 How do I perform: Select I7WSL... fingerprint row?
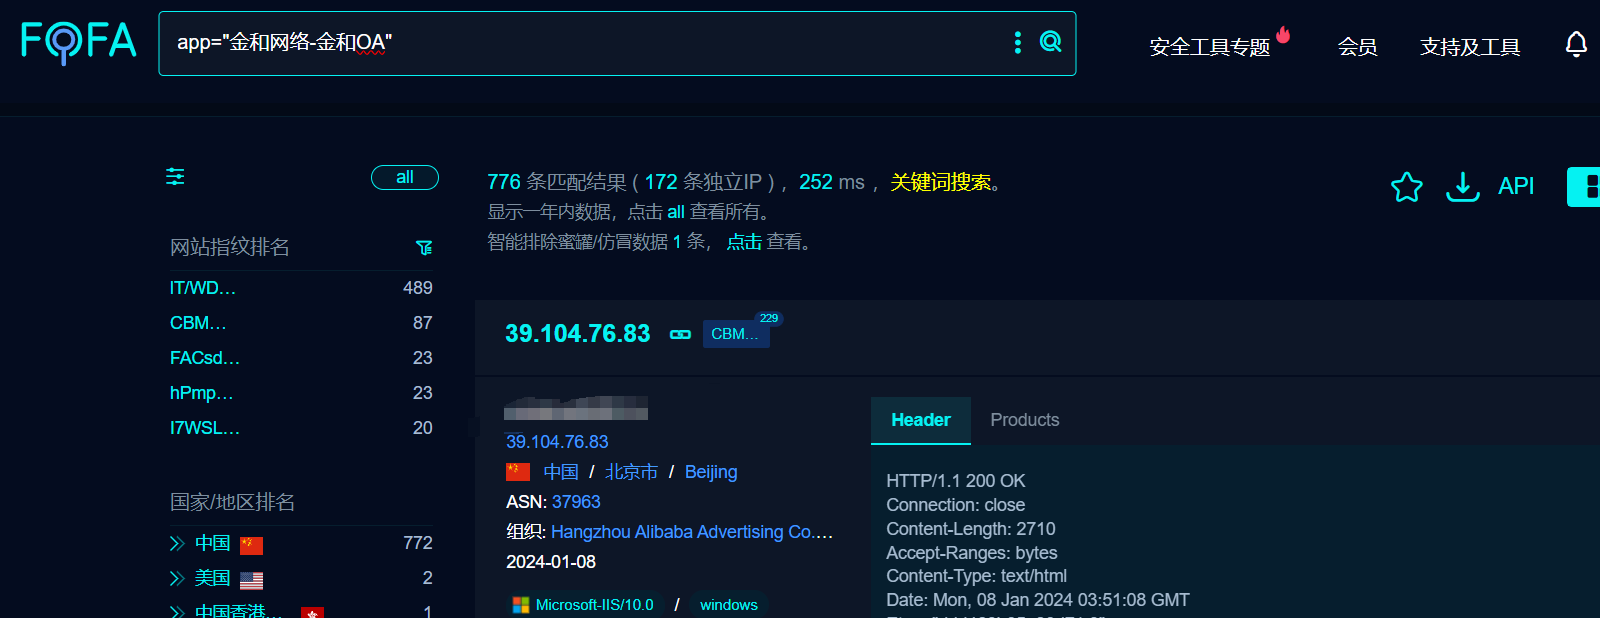[301, 428]
